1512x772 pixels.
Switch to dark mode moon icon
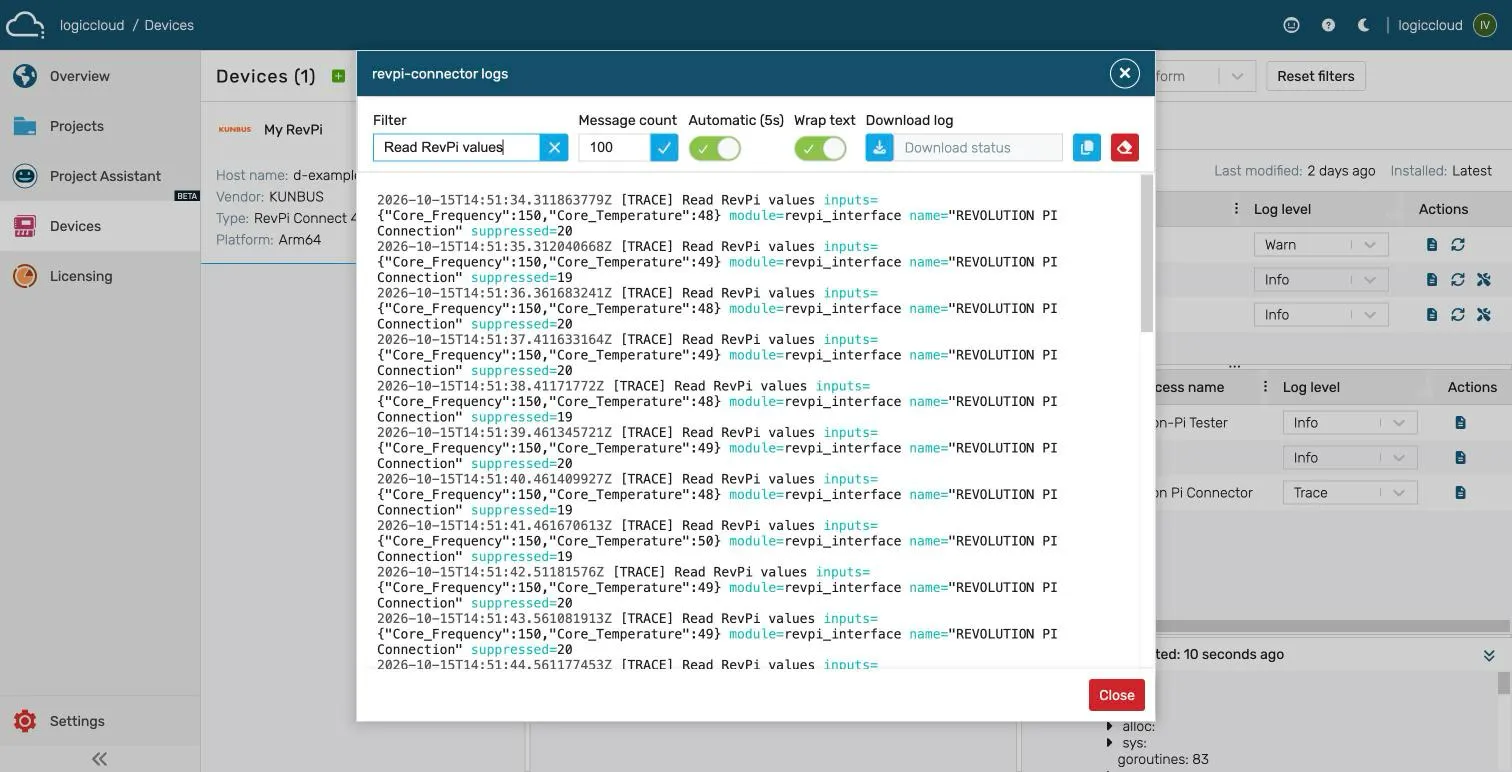(1363, 25)
